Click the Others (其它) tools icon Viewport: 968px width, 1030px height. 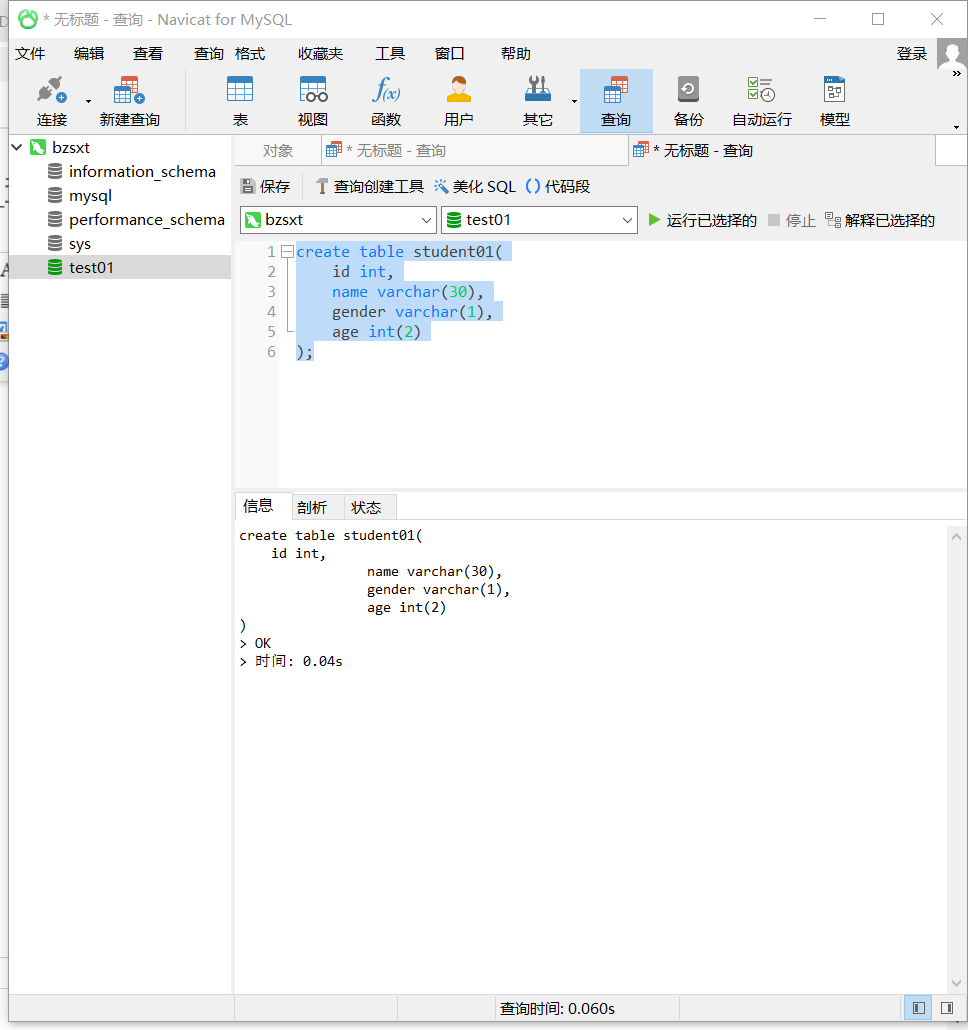(x=537, y=90)
